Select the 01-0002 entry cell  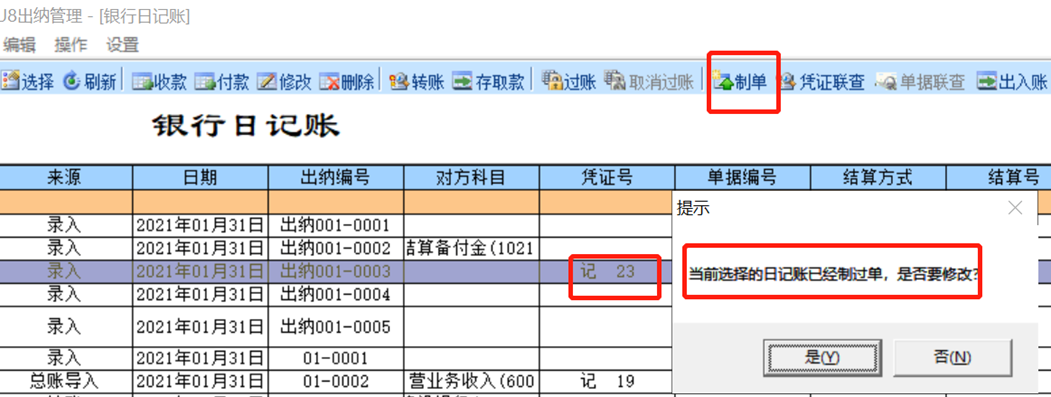pos(336,382)
